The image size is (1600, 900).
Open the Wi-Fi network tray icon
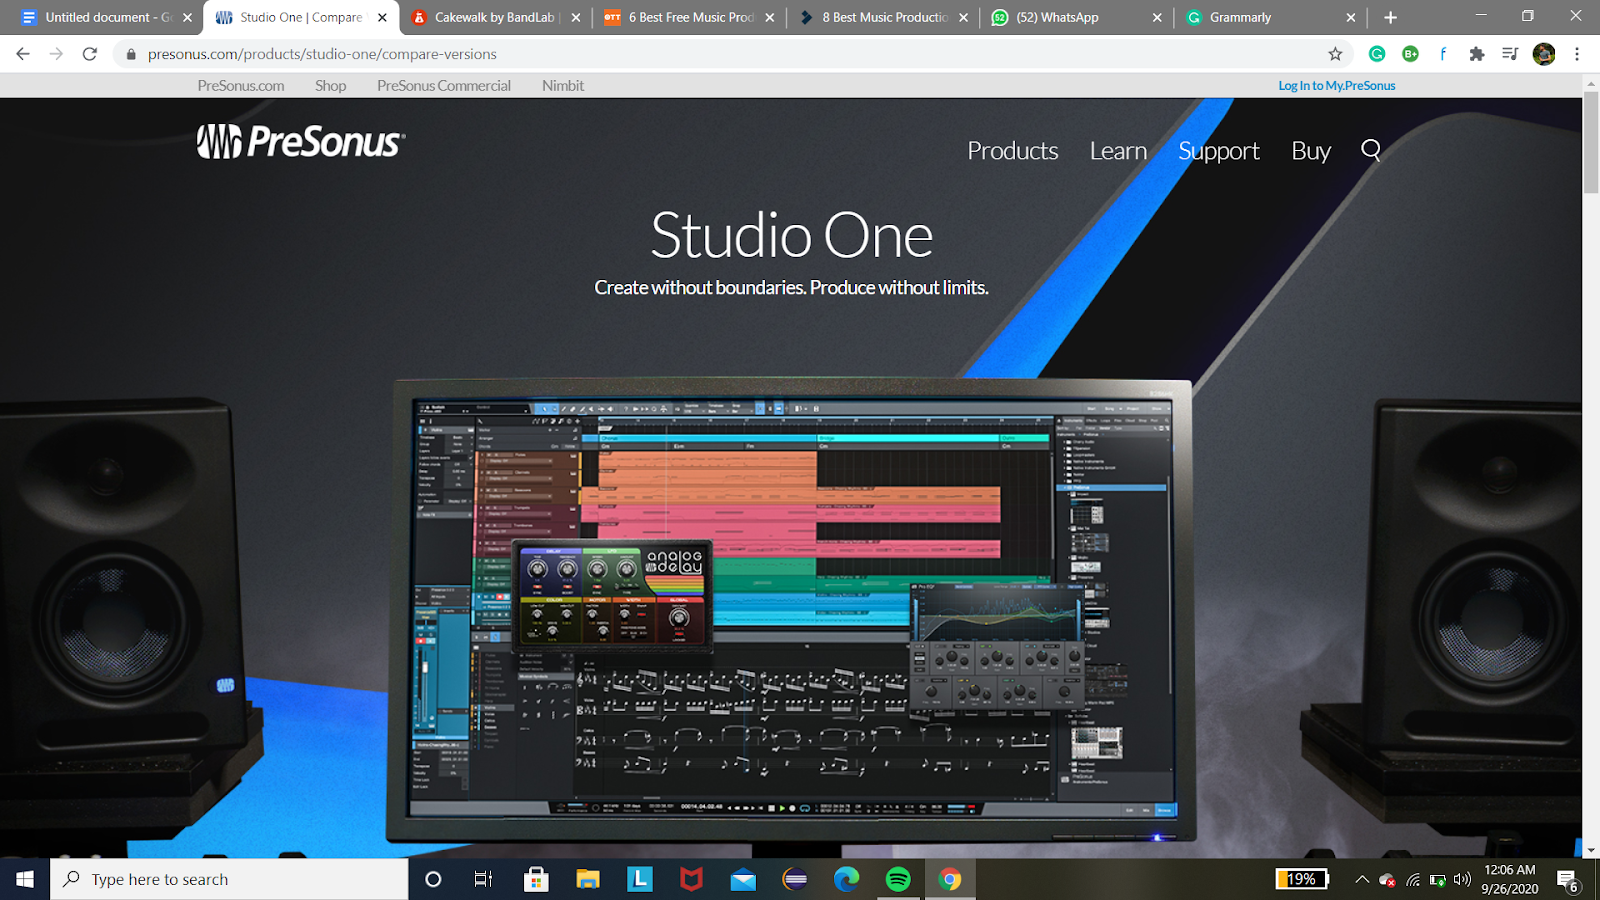pyautogui.click(x=1413, y=880)
